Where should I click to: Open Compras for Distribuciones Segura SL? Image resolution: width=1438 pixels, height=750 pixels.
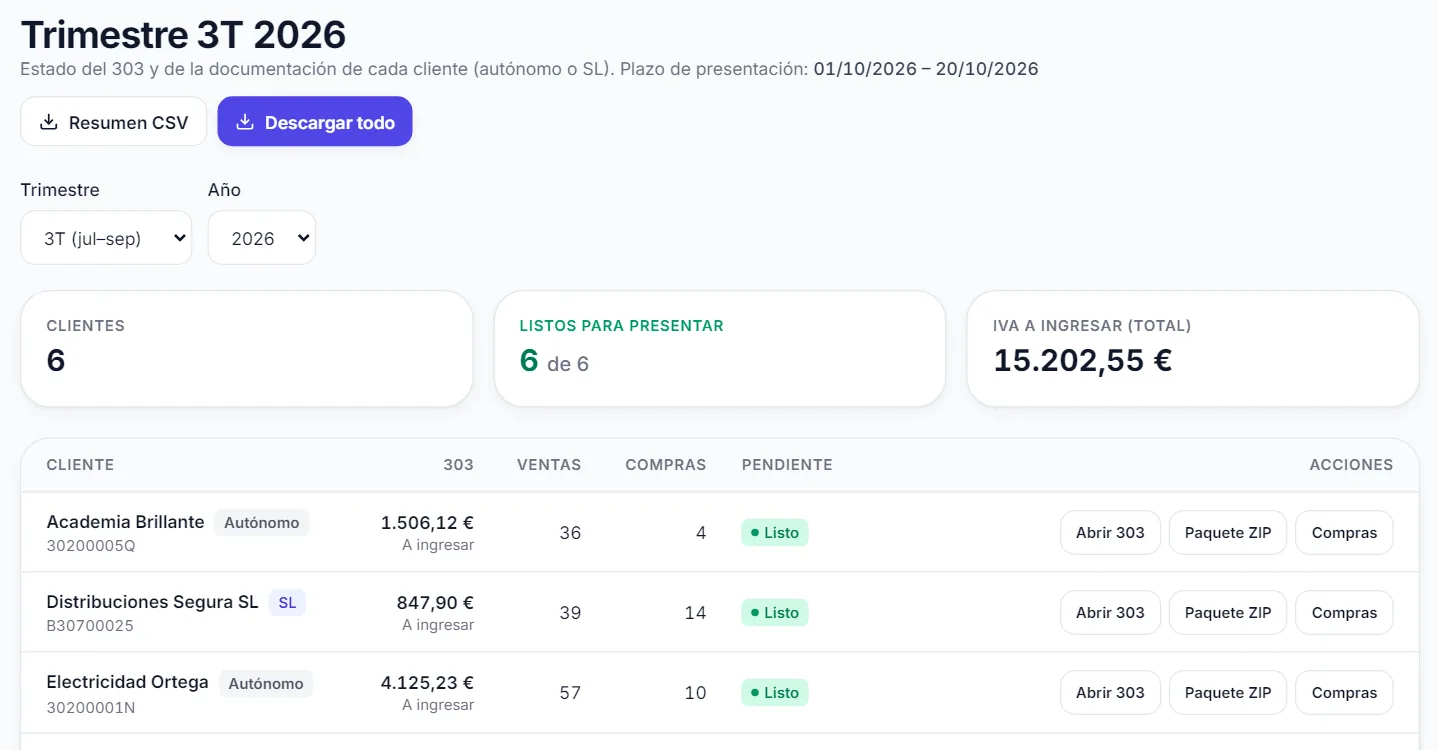coord(1344,613)
